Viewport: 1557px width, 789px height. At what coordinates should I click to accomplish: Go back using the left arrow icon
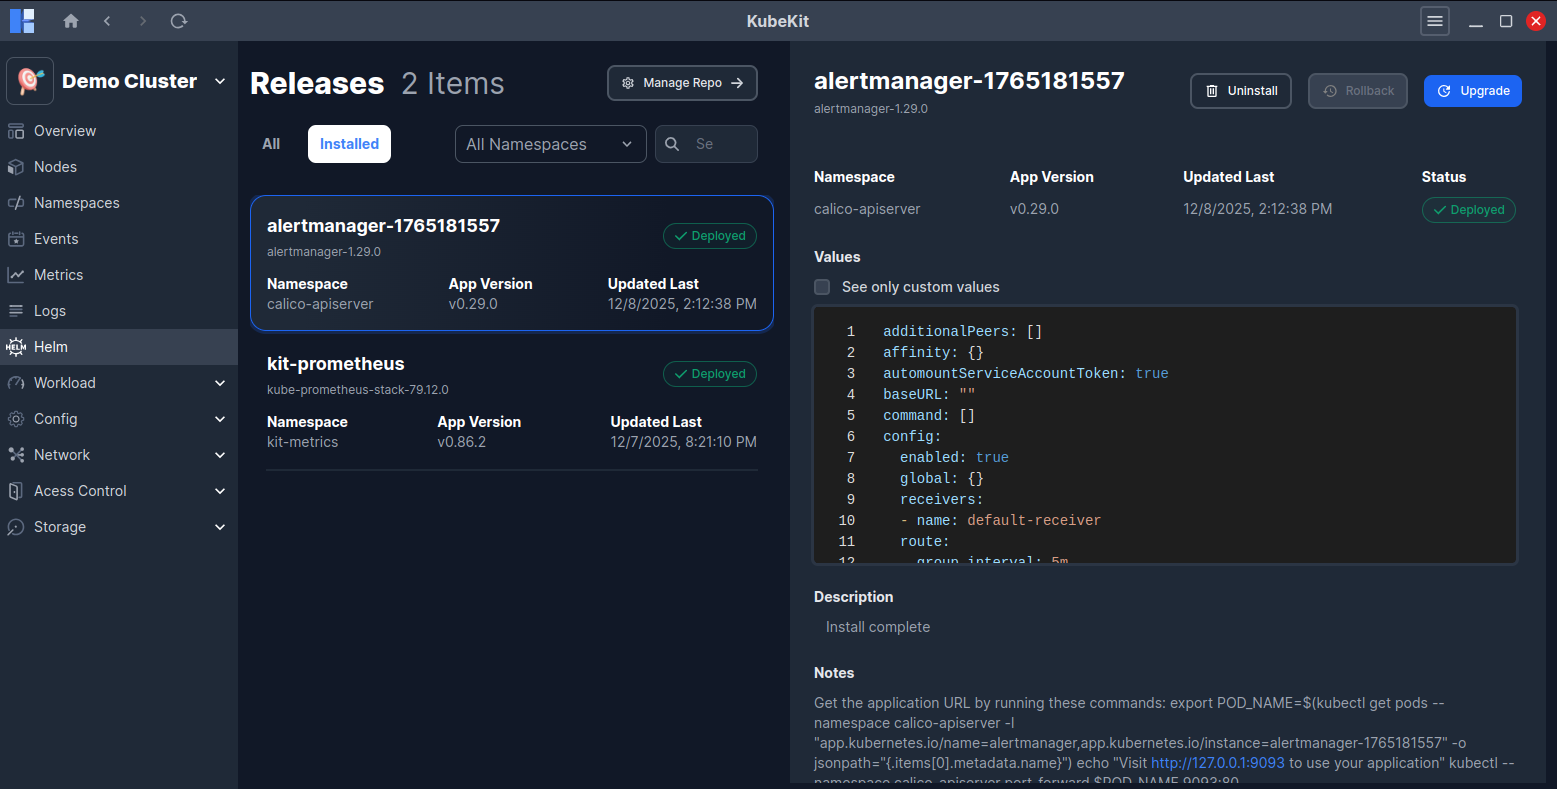107,21
